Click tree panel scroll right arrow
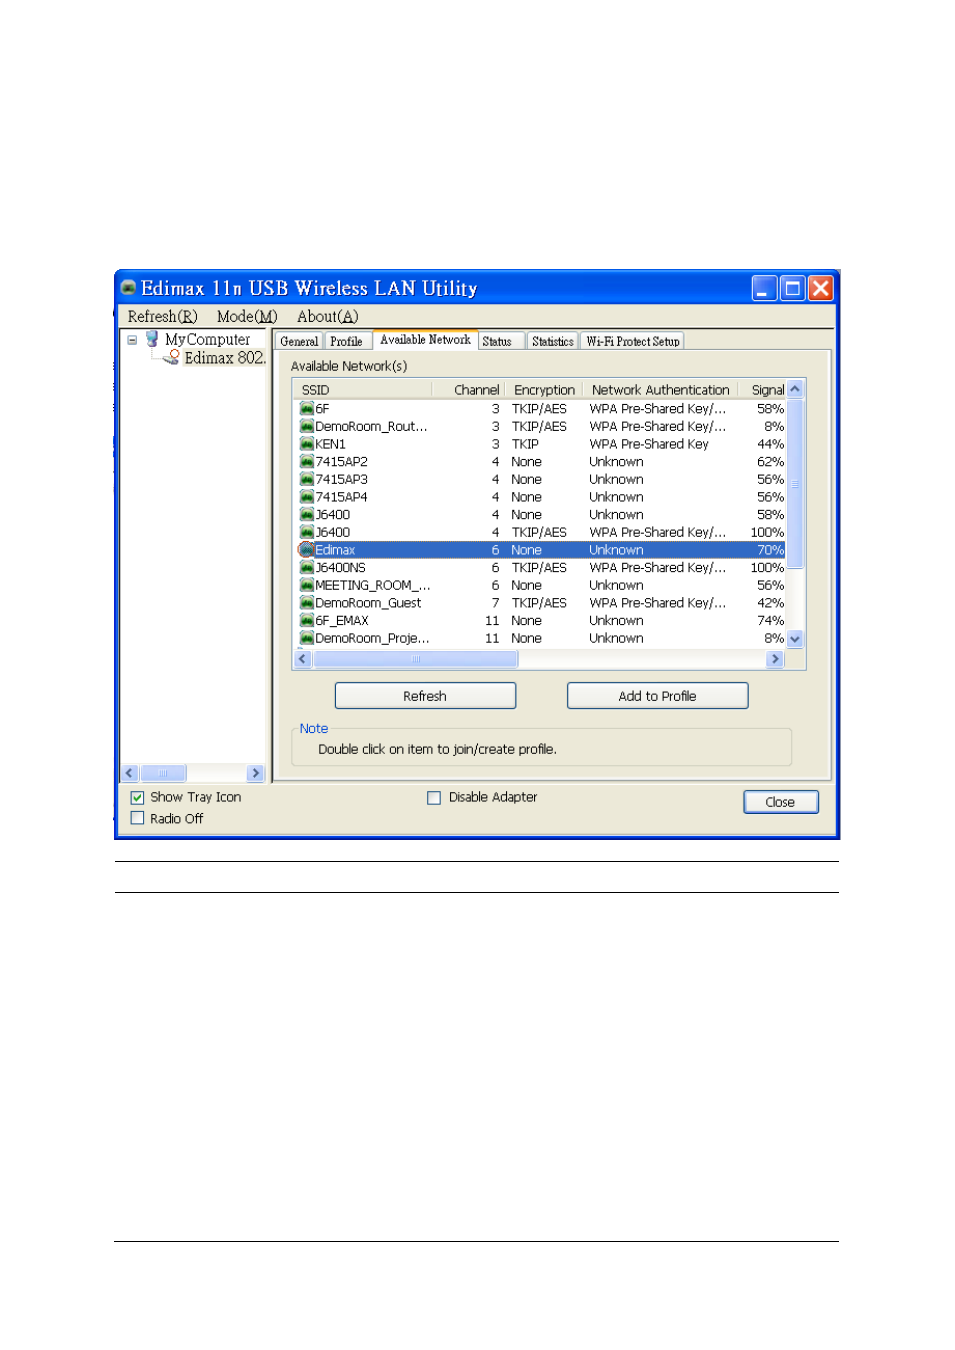 (x=256, y=773)
